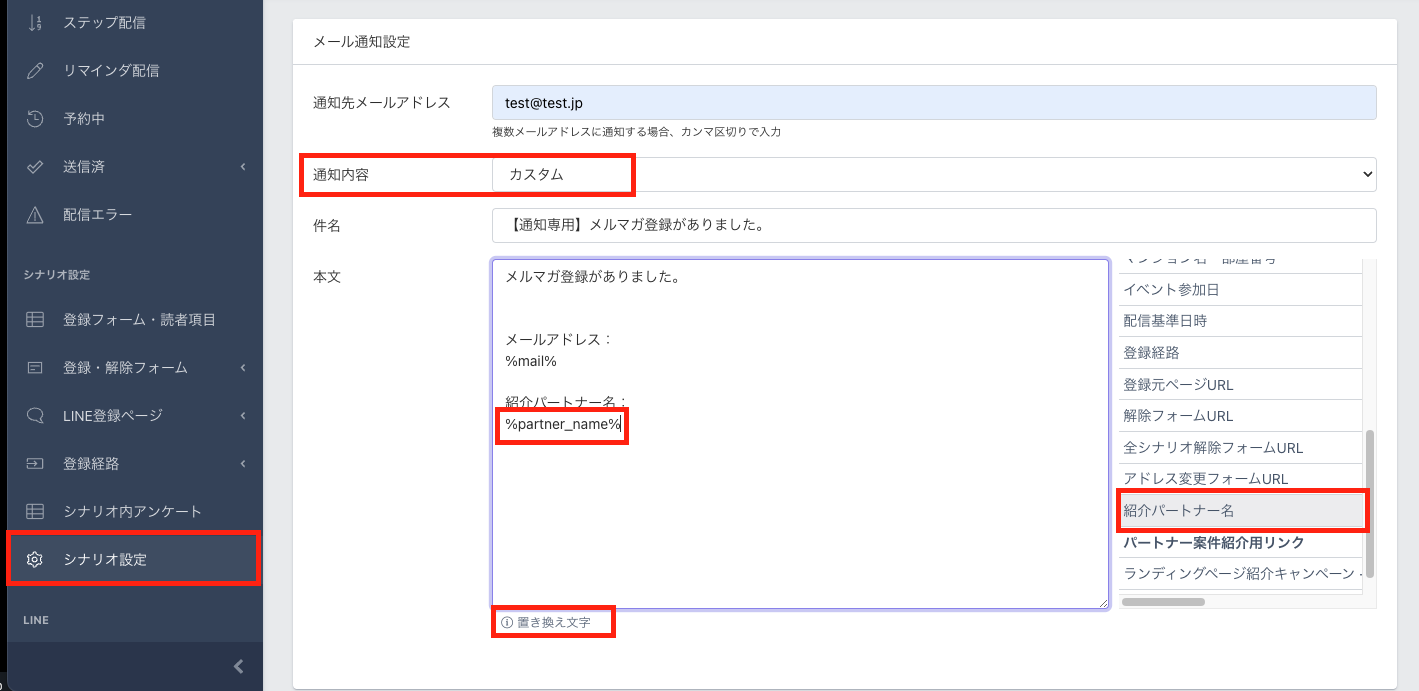Insert 紹介パートナー名 replacement tag
Viewport: 1419px width, 691px height.
click(x=1241, y=510)
